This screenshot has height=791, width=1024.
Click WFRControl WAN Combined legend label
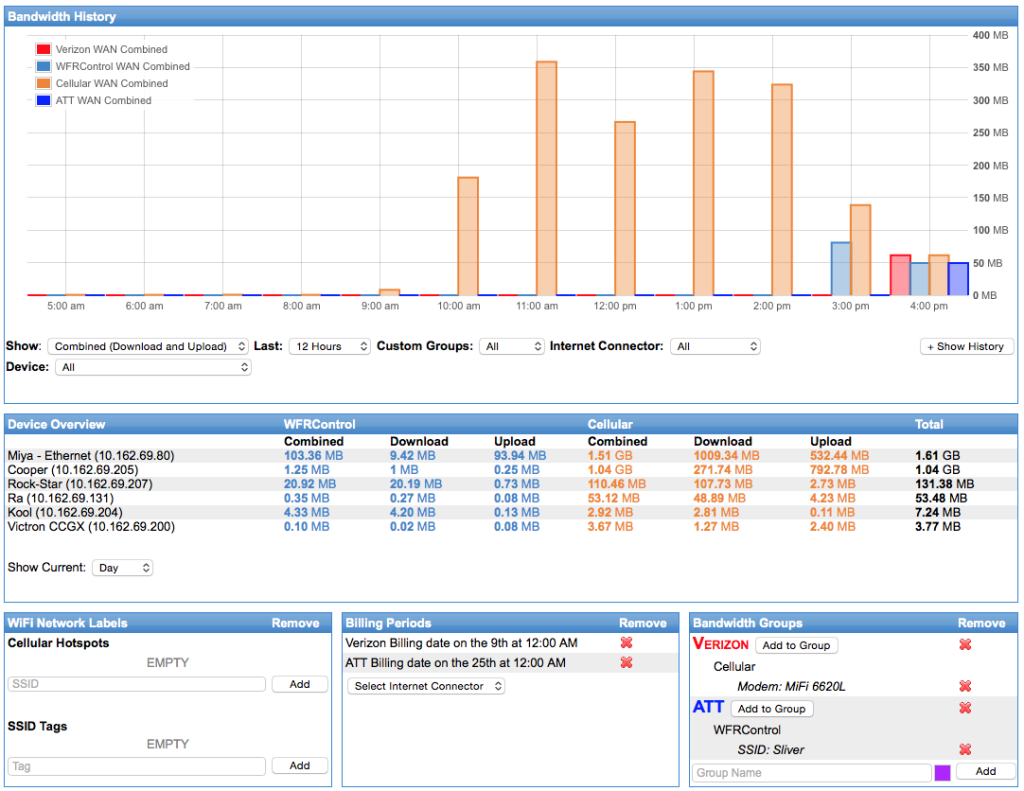(x=122, y=66)
